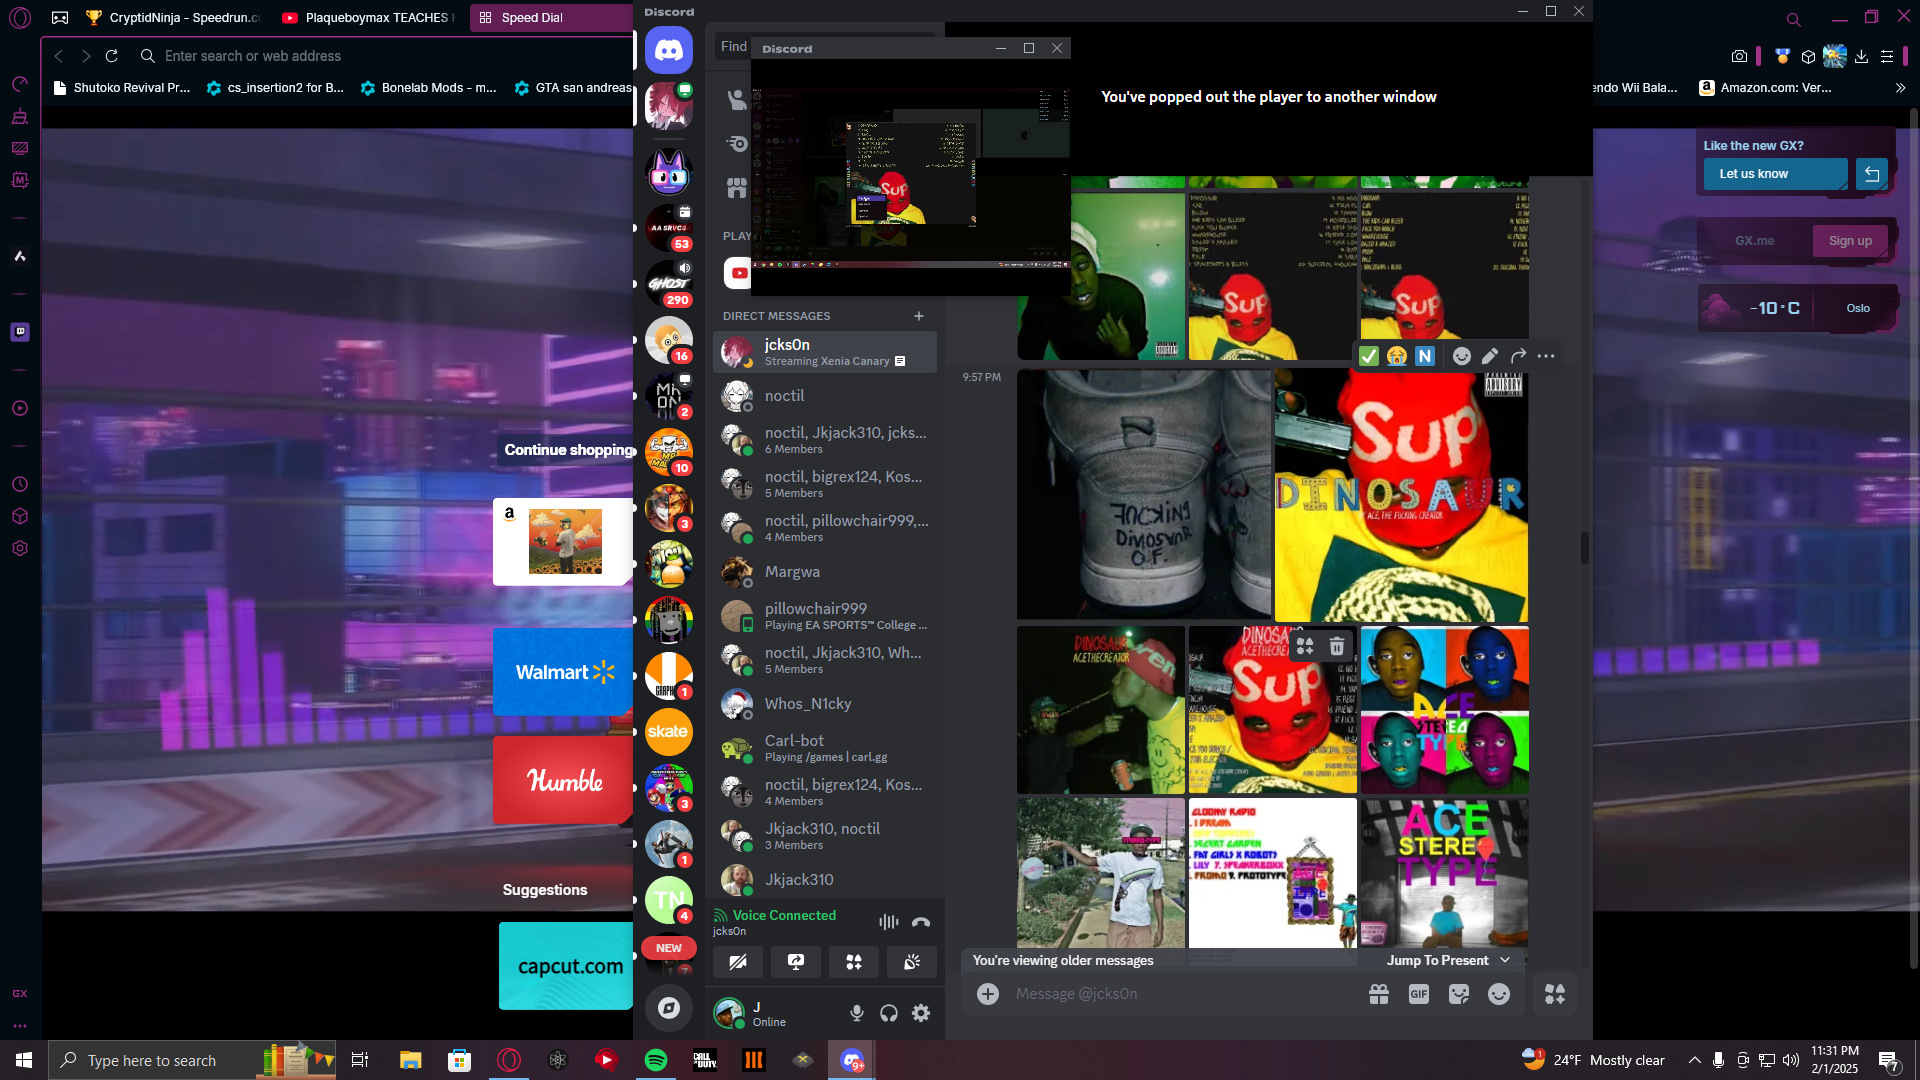Open Discord user settings gear

tap(921, 1013)
